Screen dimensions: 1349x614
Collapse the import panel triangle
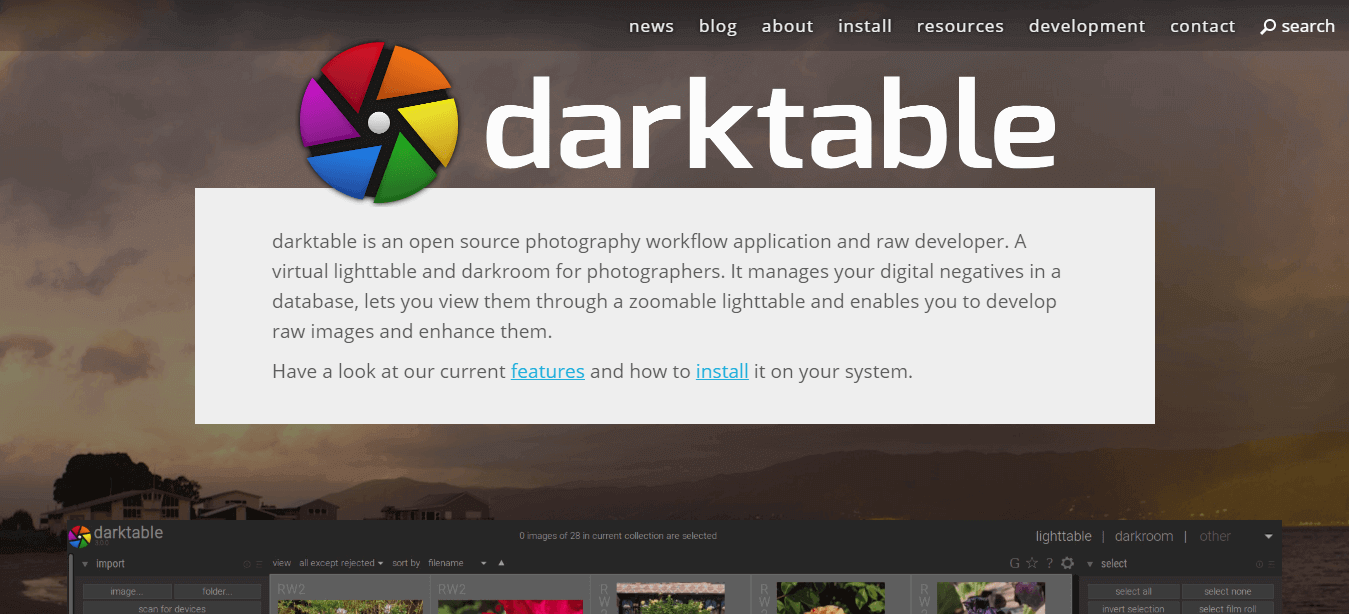click(85, 564)
